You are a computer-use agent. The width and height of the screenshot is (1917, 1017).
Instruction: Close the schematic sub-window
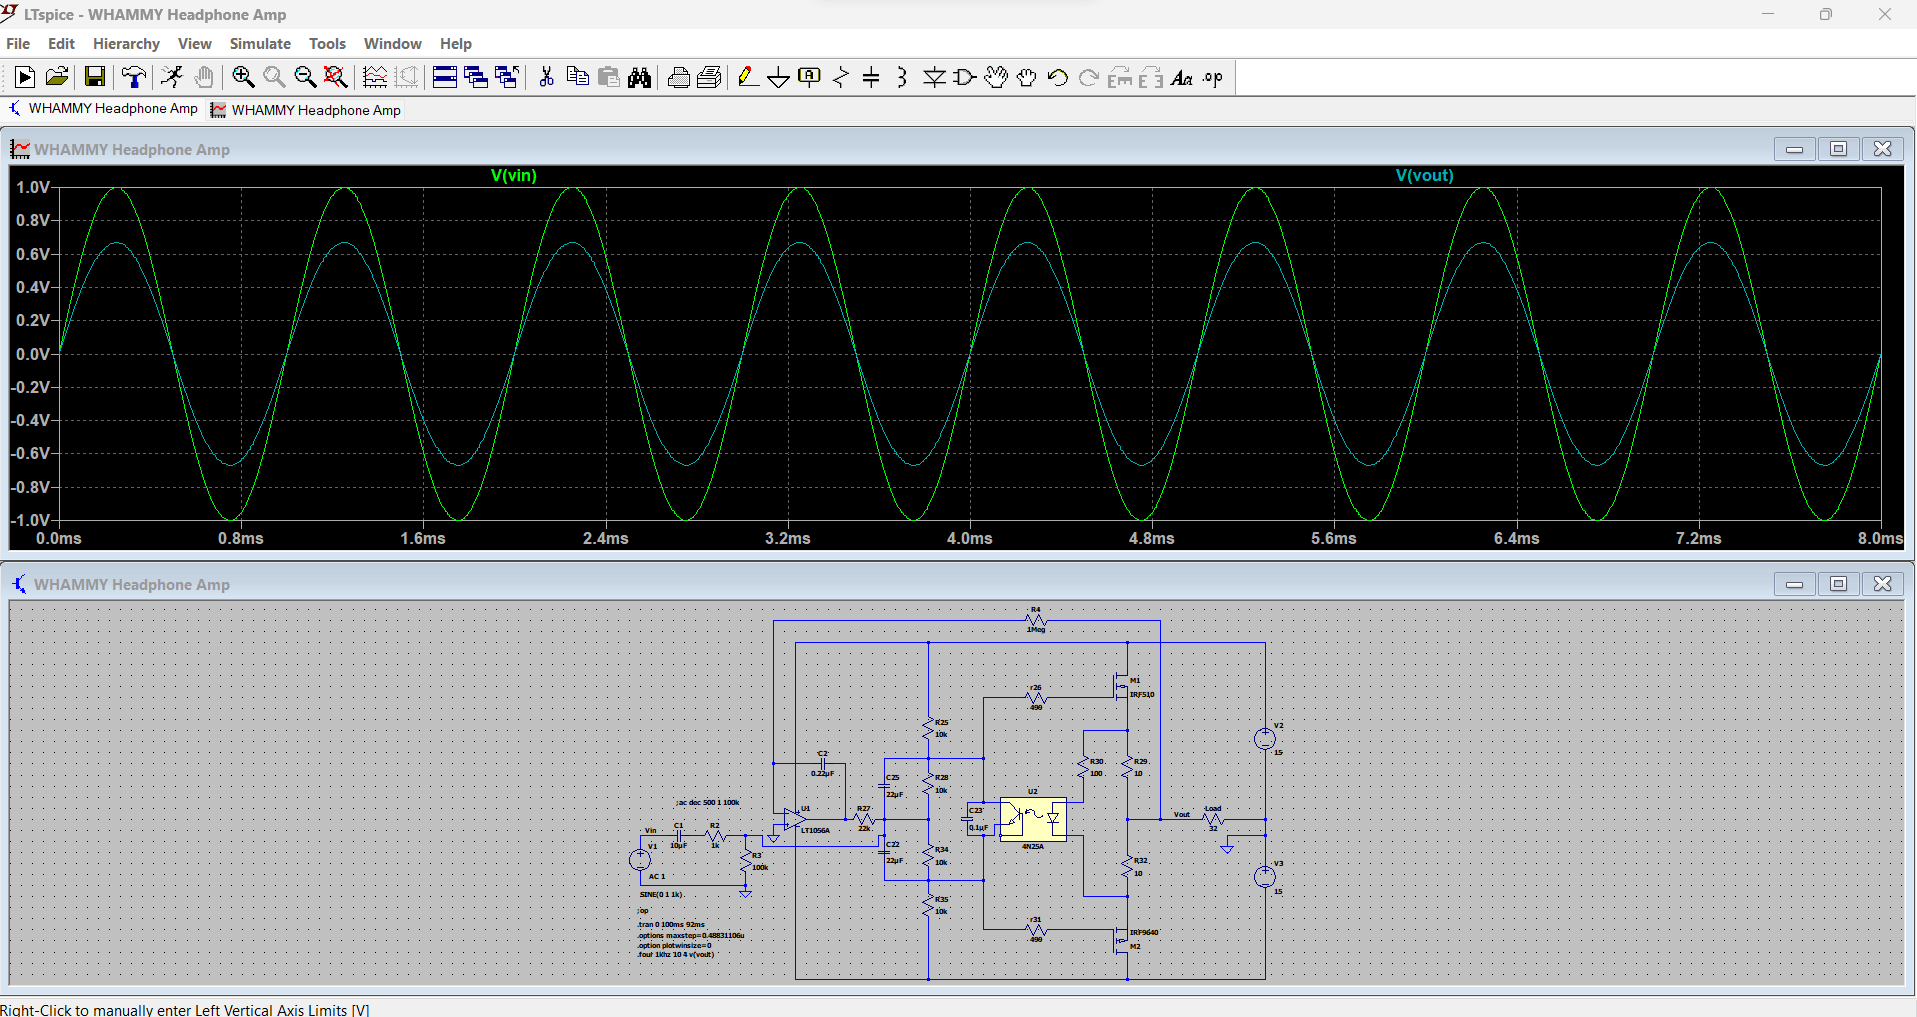tap(1883, 584)
